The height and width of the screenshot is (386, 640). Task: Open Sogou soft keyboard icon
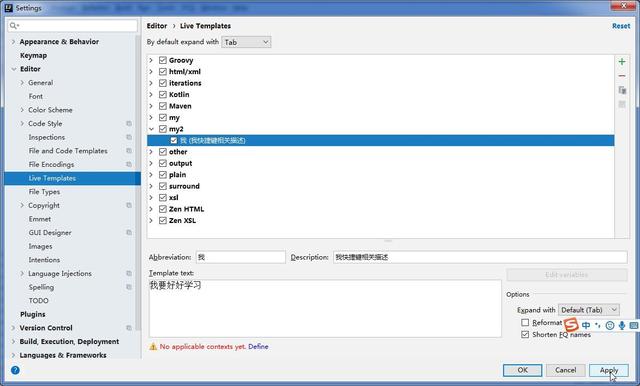[633, 325]
